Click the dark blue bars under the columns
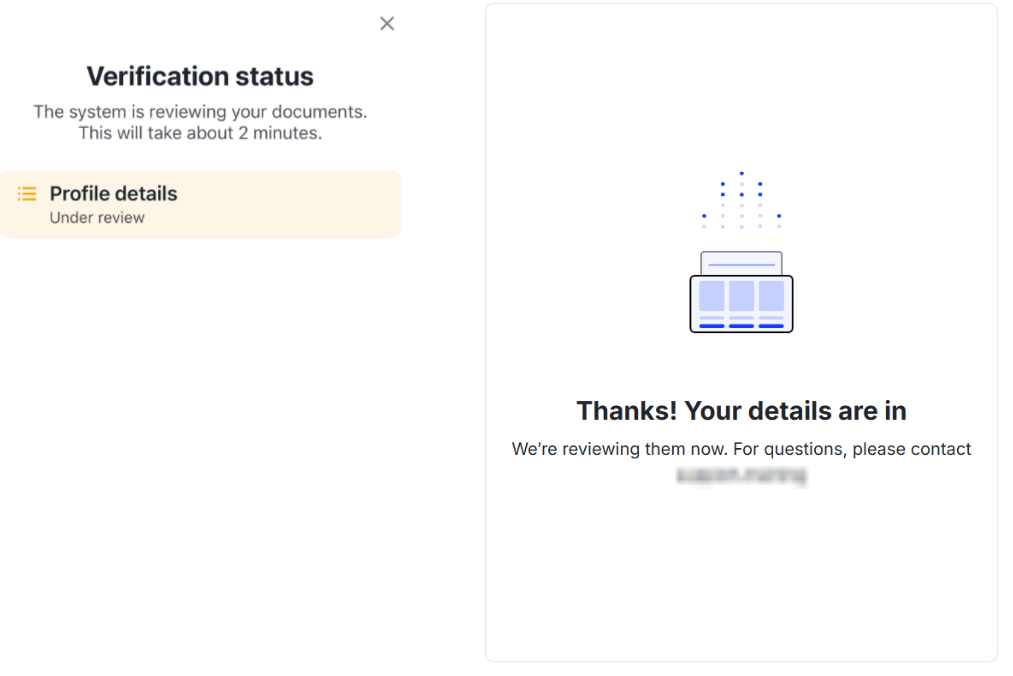 (741, 325)
